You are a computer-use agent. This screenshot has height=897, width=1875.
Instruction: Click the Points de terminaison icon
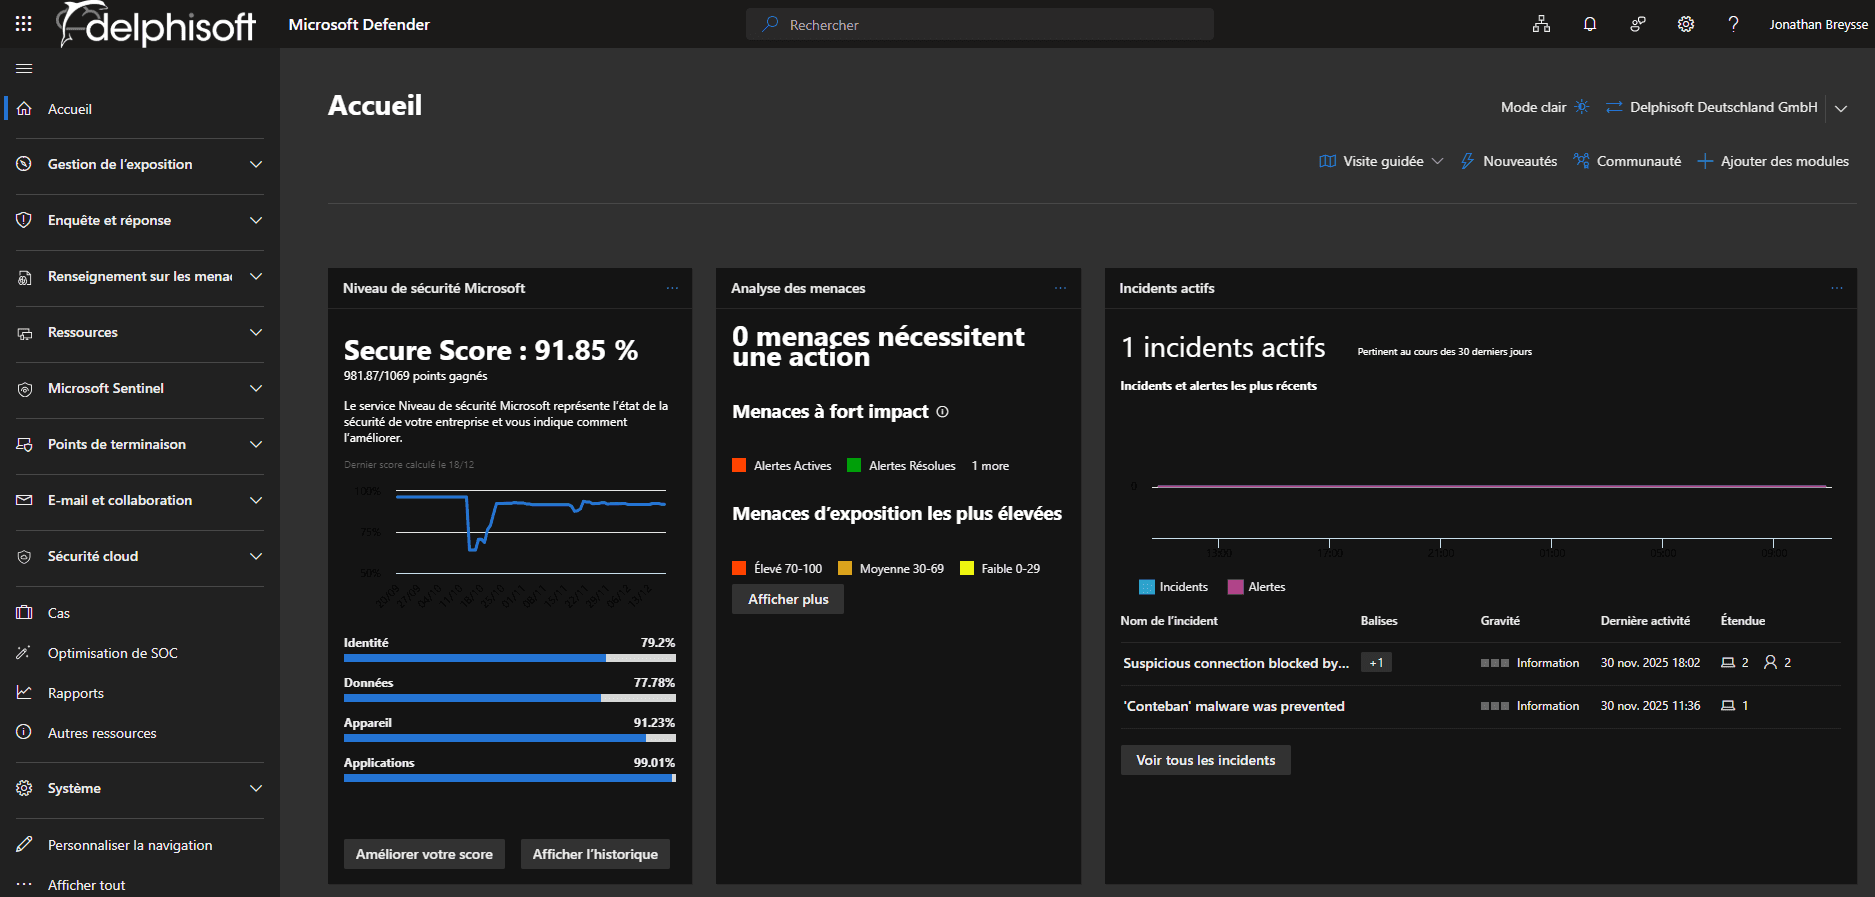24,444
